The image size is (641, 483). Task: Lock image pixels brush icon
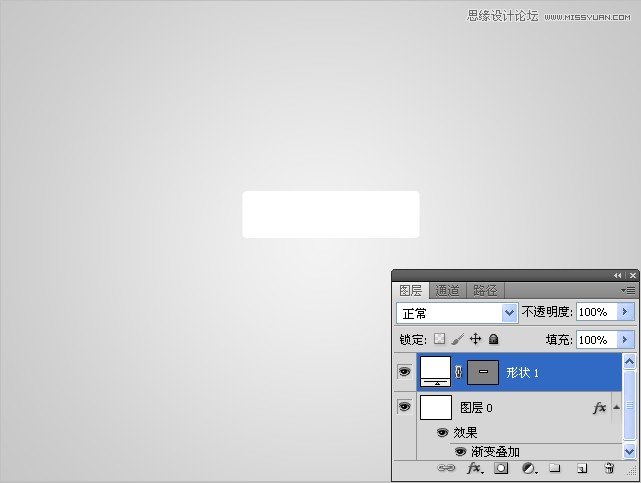tap(457, 339)
